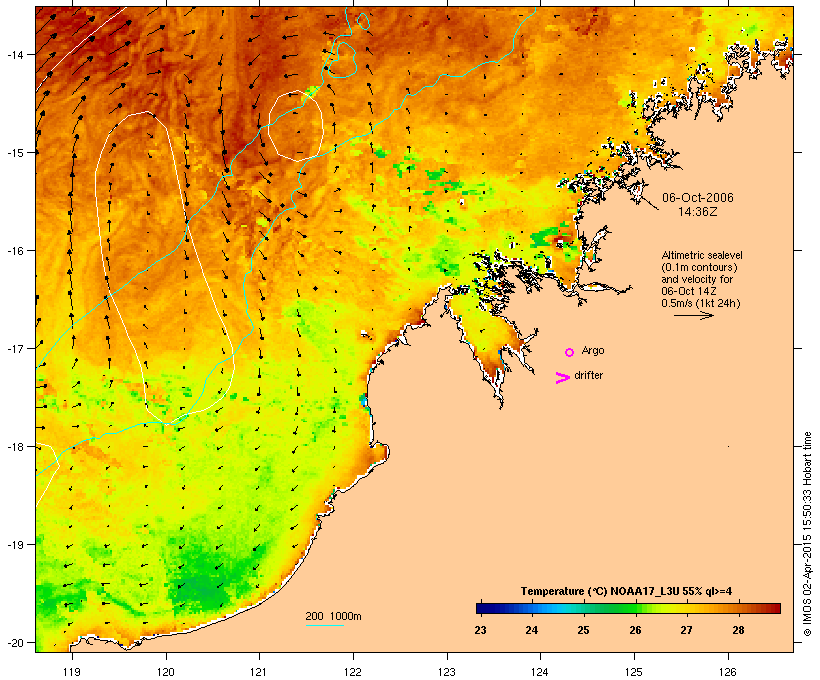The width and height of the screenshot is (820, 680).
Task: Click the '06-Oct-2006' date label
Action: point(698,198)
